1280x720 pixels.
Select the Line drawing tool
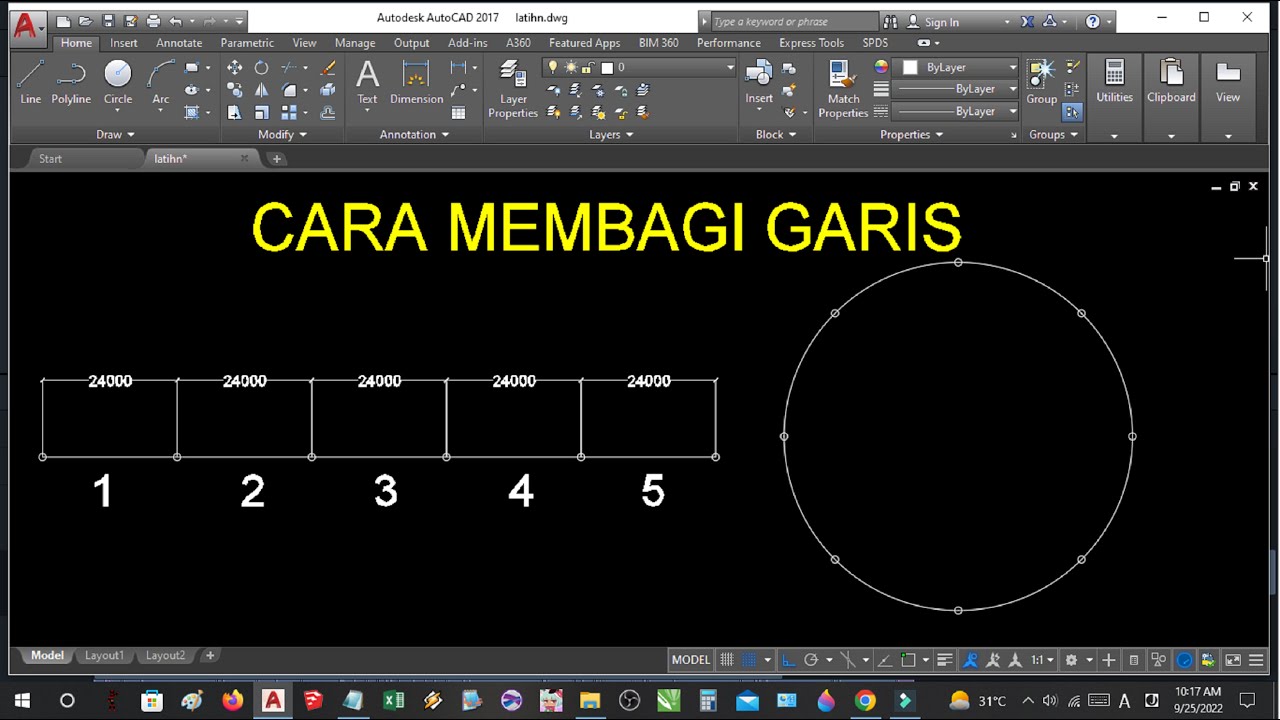(31, 82)
